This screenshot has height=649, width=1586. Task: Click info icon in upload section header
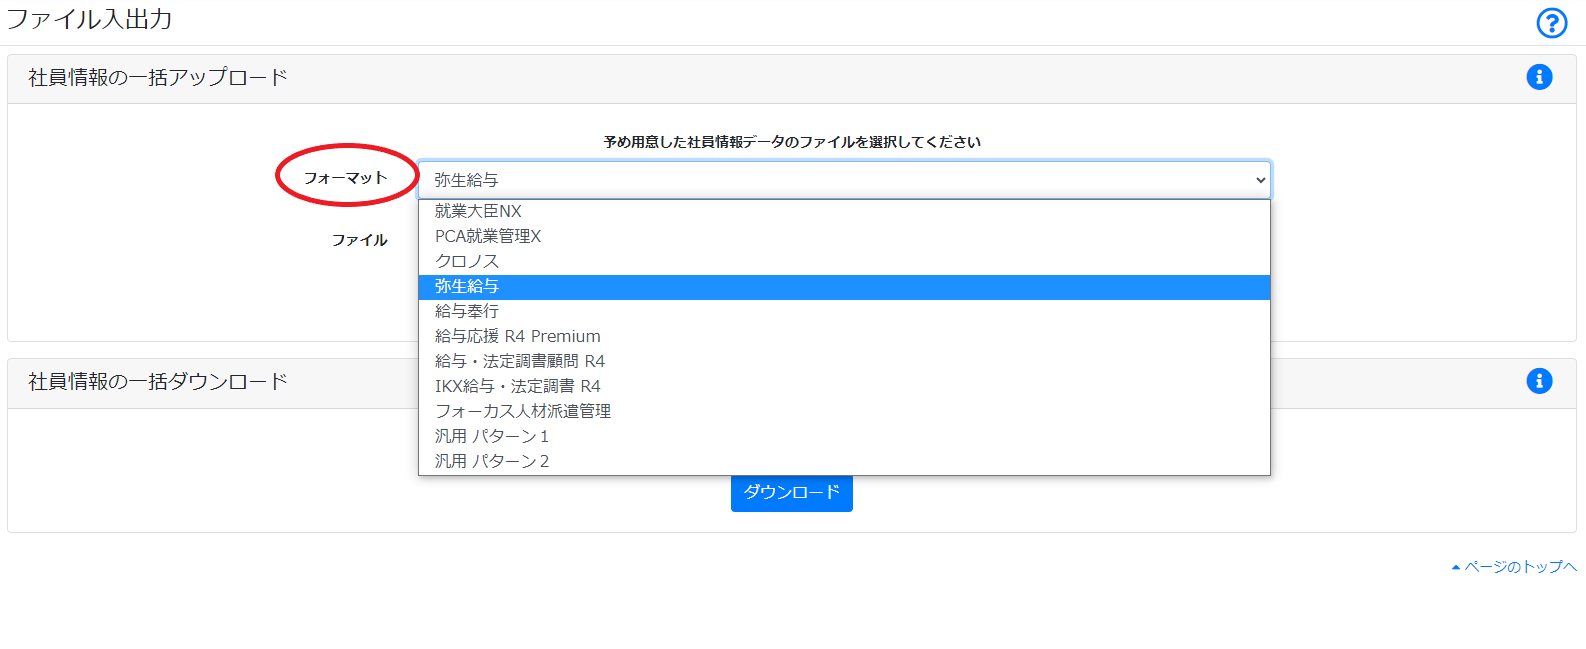[x=1539, y=77]
